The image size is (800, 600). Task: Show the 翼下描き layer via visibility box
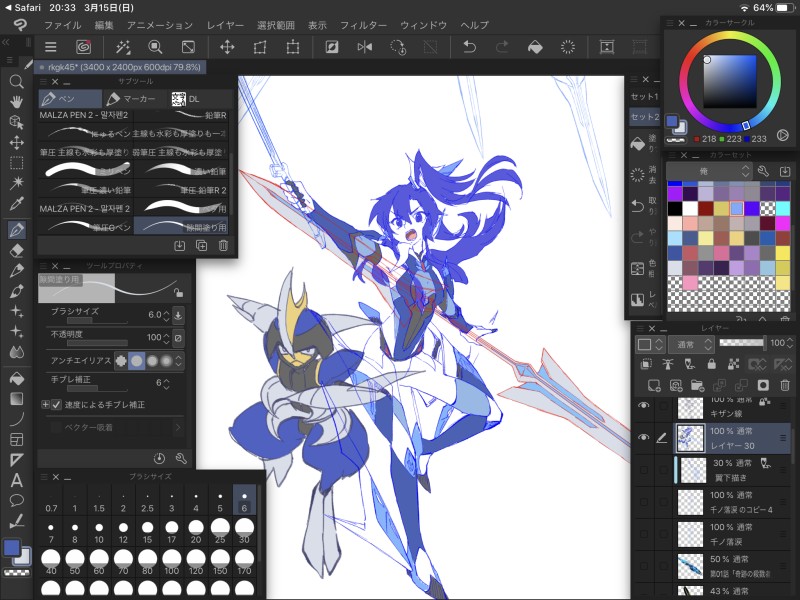click(644, 470)
